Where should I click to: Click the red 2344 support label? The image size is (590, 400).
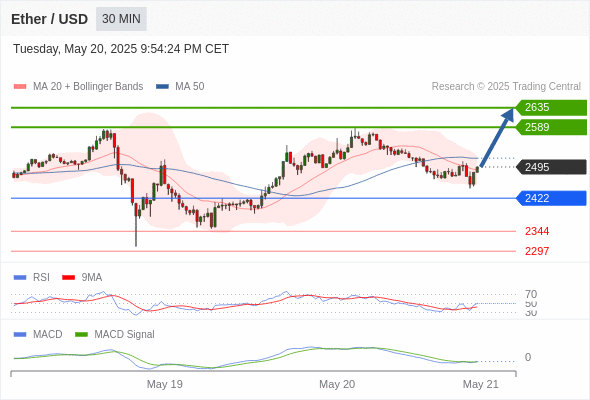coord(537,231)
